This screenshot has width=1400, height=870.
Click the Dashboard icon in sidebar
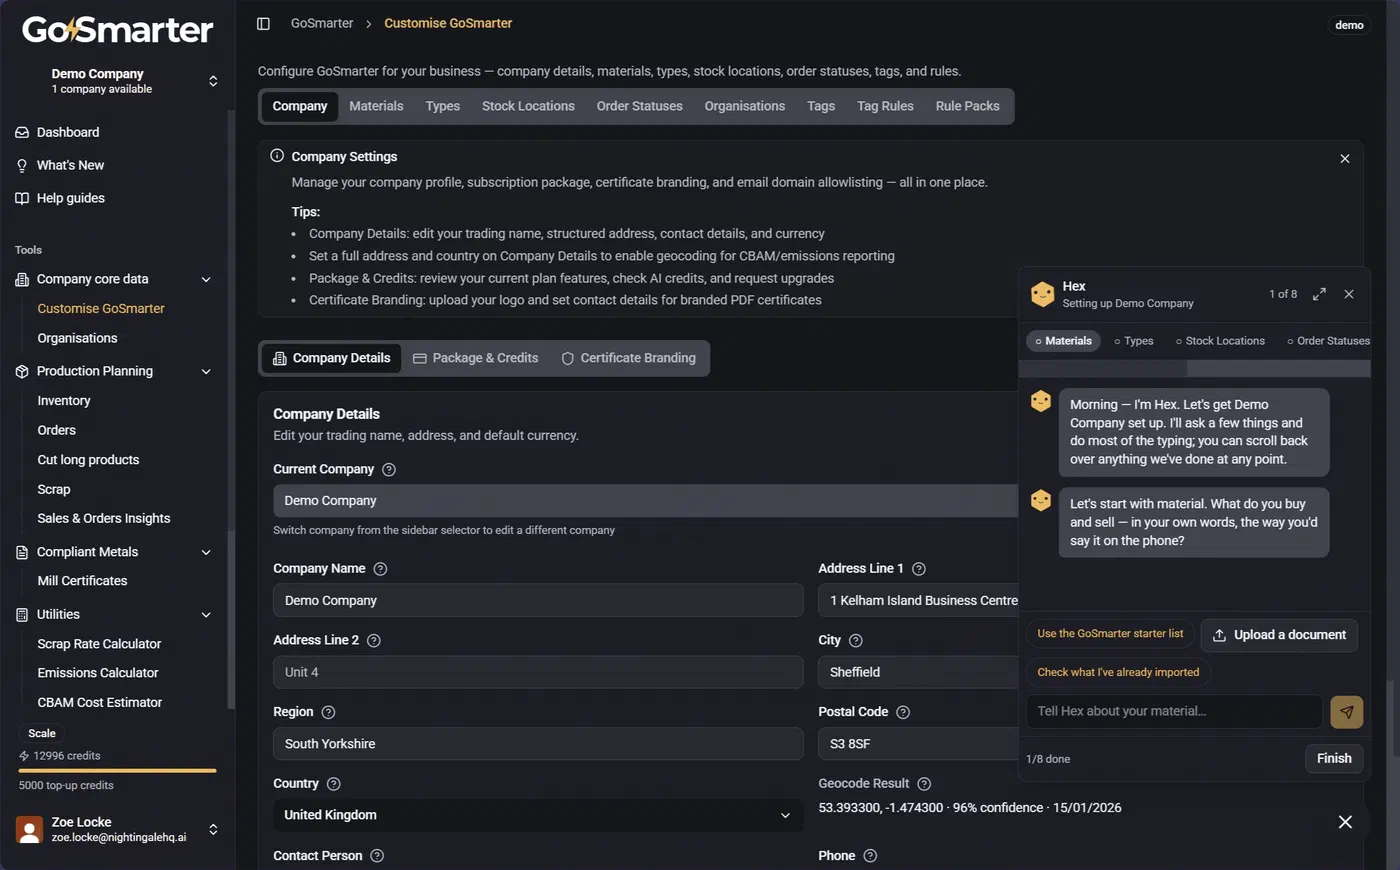[22, 132]
